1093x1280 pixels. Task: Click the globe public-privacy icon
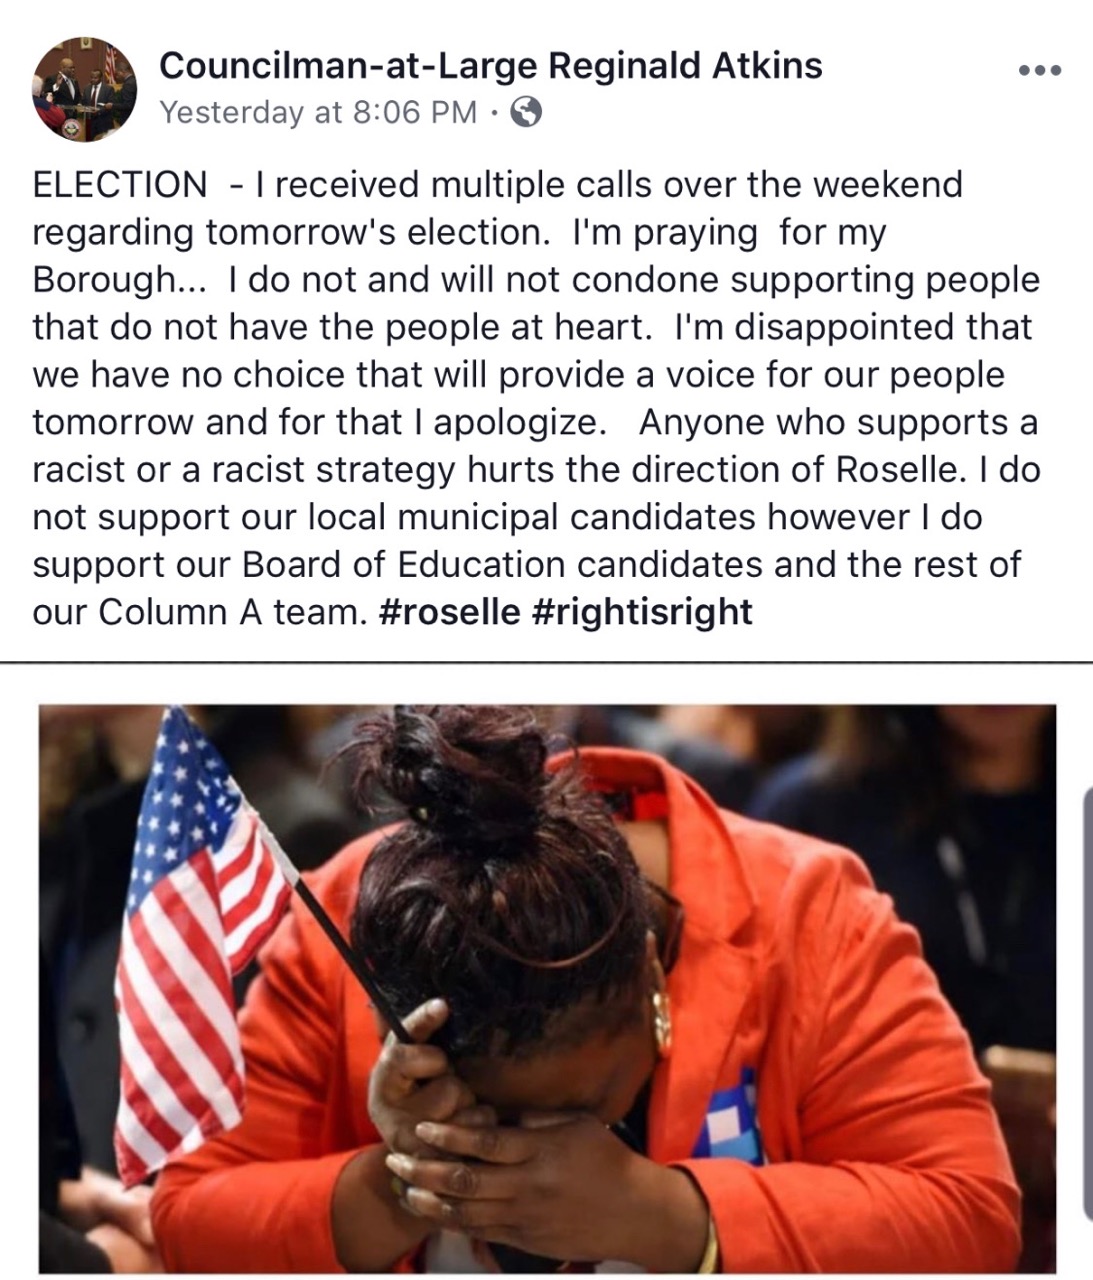point(526,112)
